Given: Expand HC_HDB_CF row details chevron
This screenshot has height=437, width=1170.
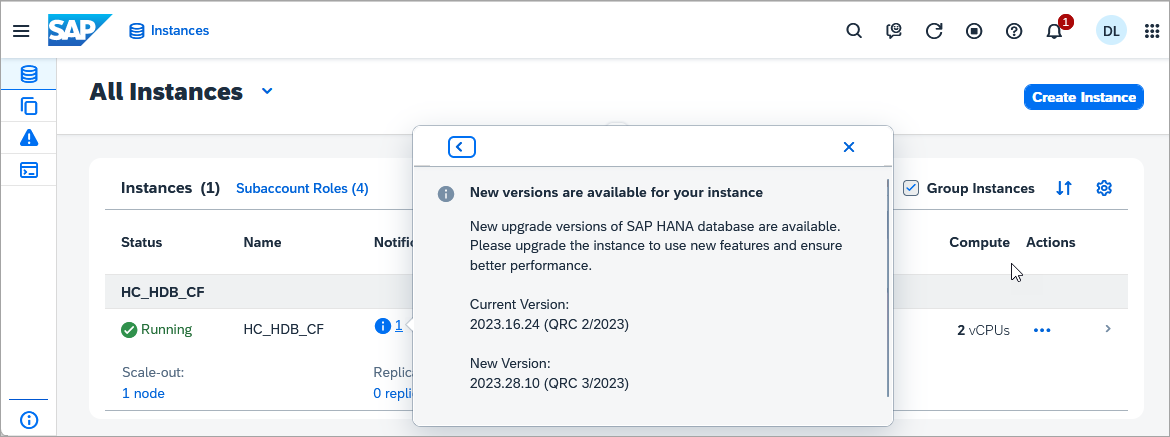Looking at the screenshot, I should pos(1108,329).
